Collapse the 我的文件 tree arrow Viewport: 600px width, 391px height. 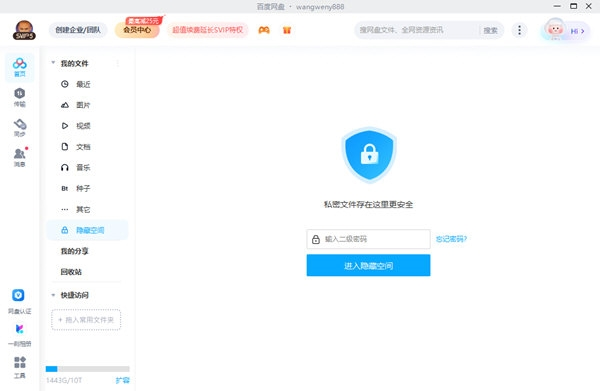pyautogui.click(x=53, y=63)
